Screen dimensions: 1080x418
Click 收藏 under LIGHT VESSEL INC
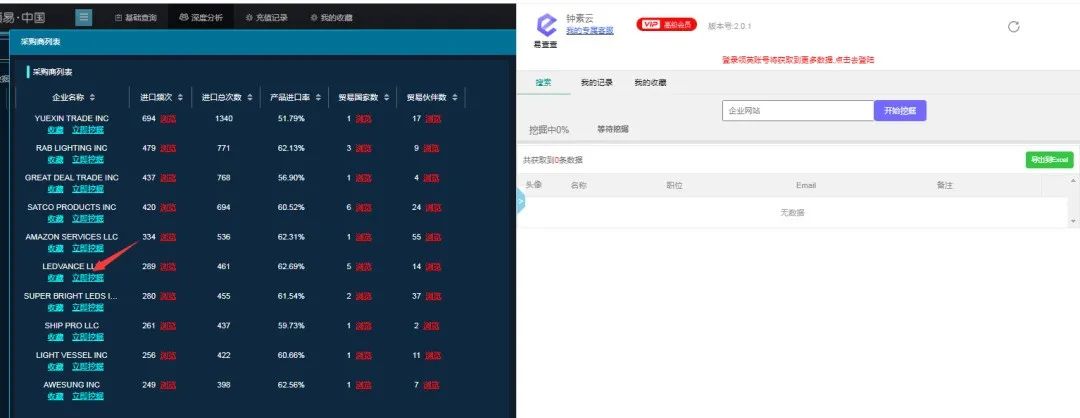click(55, 366)
